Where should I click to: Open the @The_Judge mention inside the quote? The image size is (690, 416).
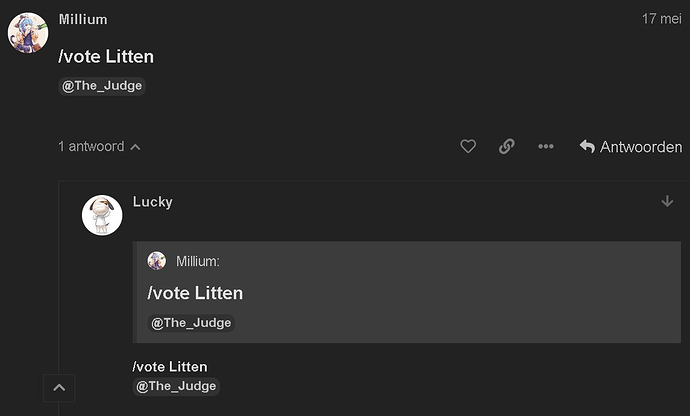click(191, 323)
